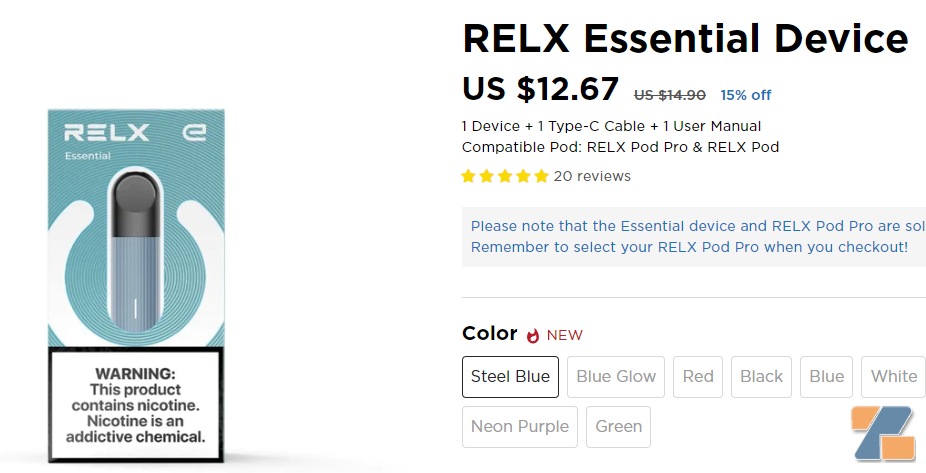This screenshot has width=926, height=473.
Task: Click the RELX Essential Device title
Action: 685,39
